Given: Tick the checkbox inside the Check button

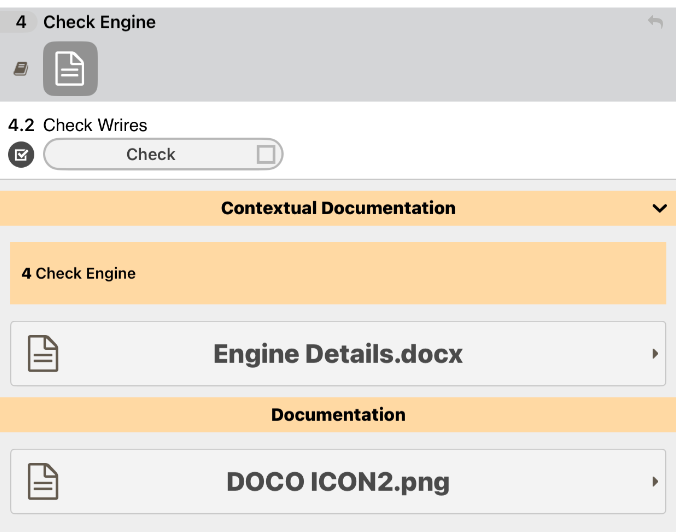Looking at the screenshot, I should pos(266,154).
